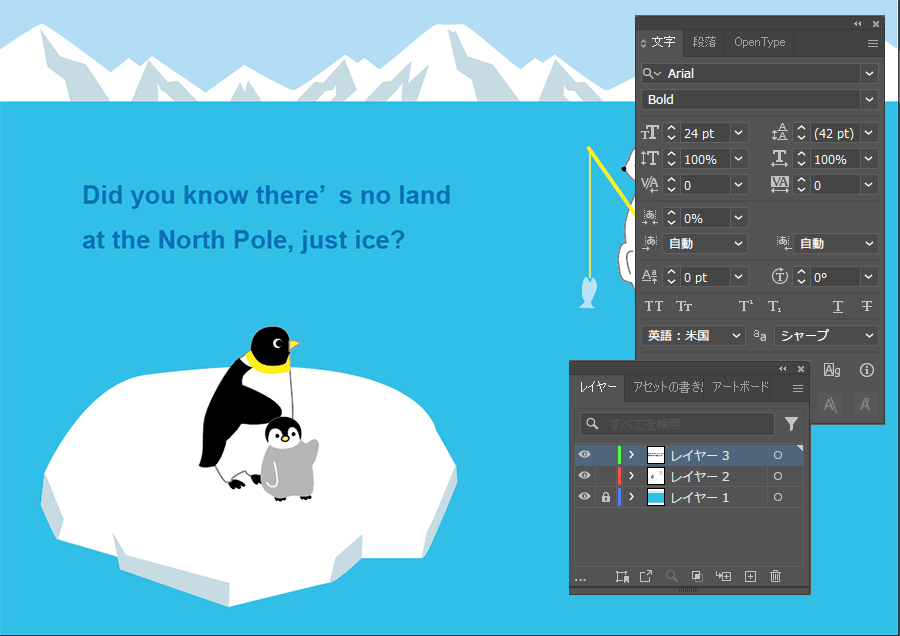The width and height of the screenshot is (900, 636).
Task: Click the delete layer trash icon
Action: click(775, 577)
